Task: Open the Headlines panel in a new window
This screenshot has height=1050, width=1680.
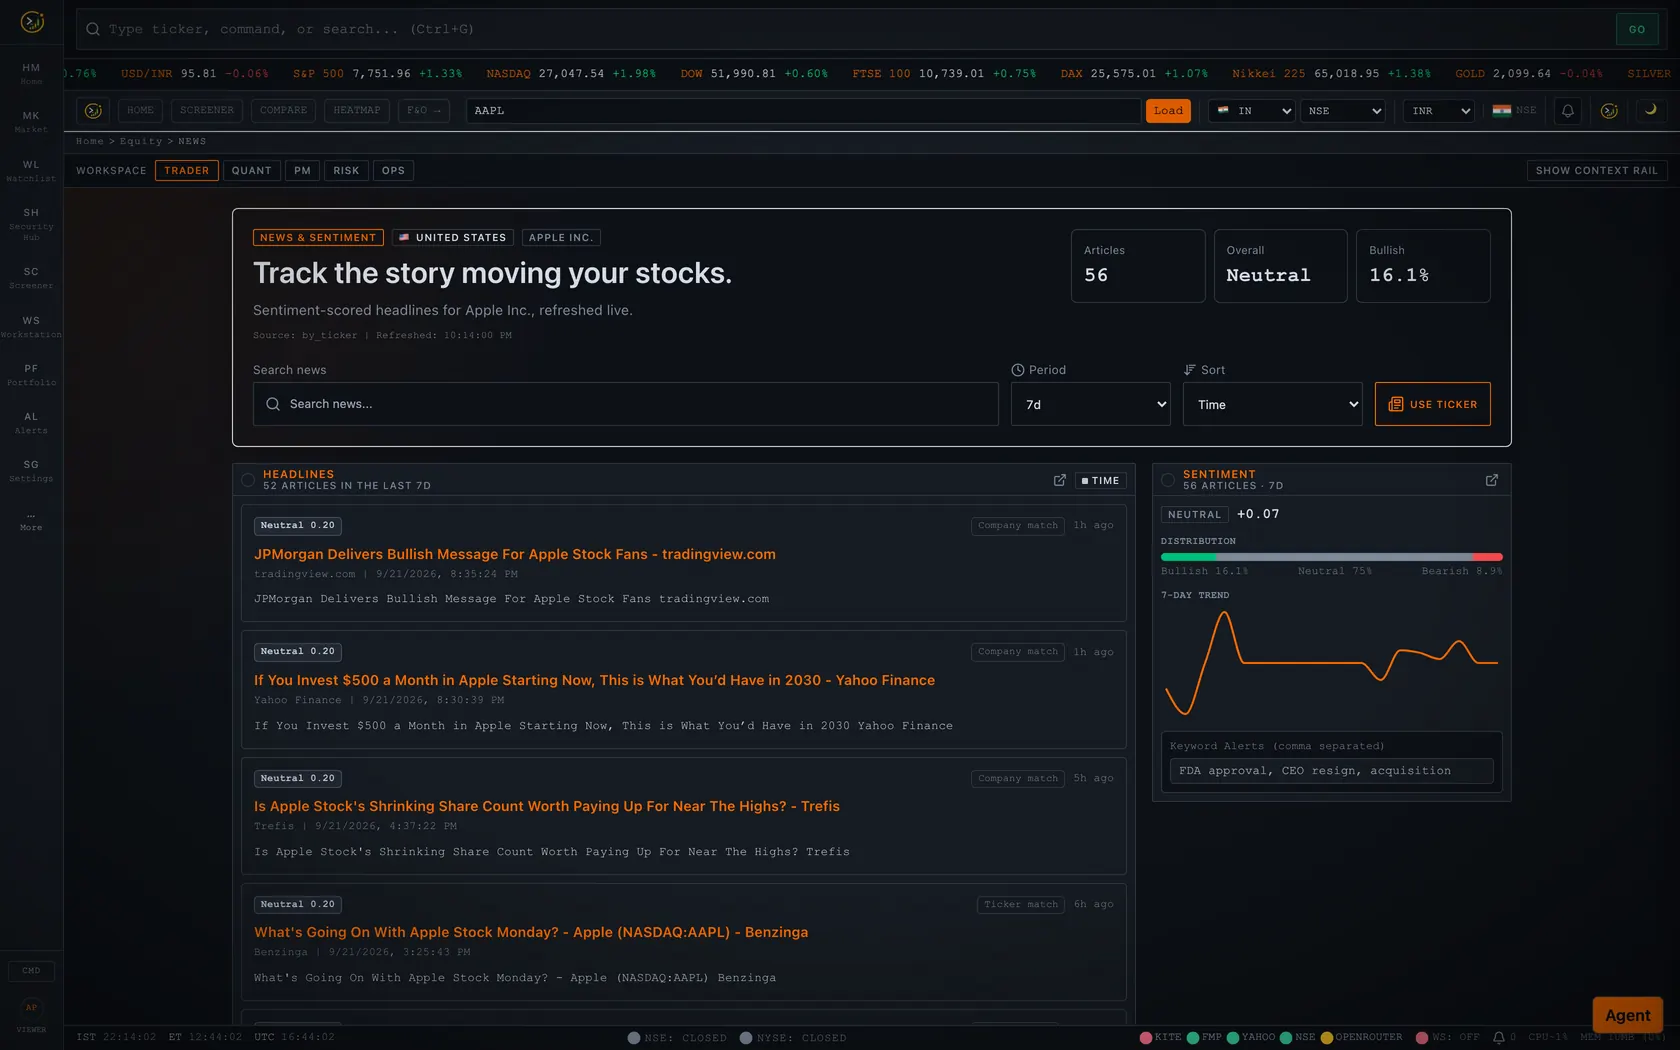Action: tap(1060, 480)
